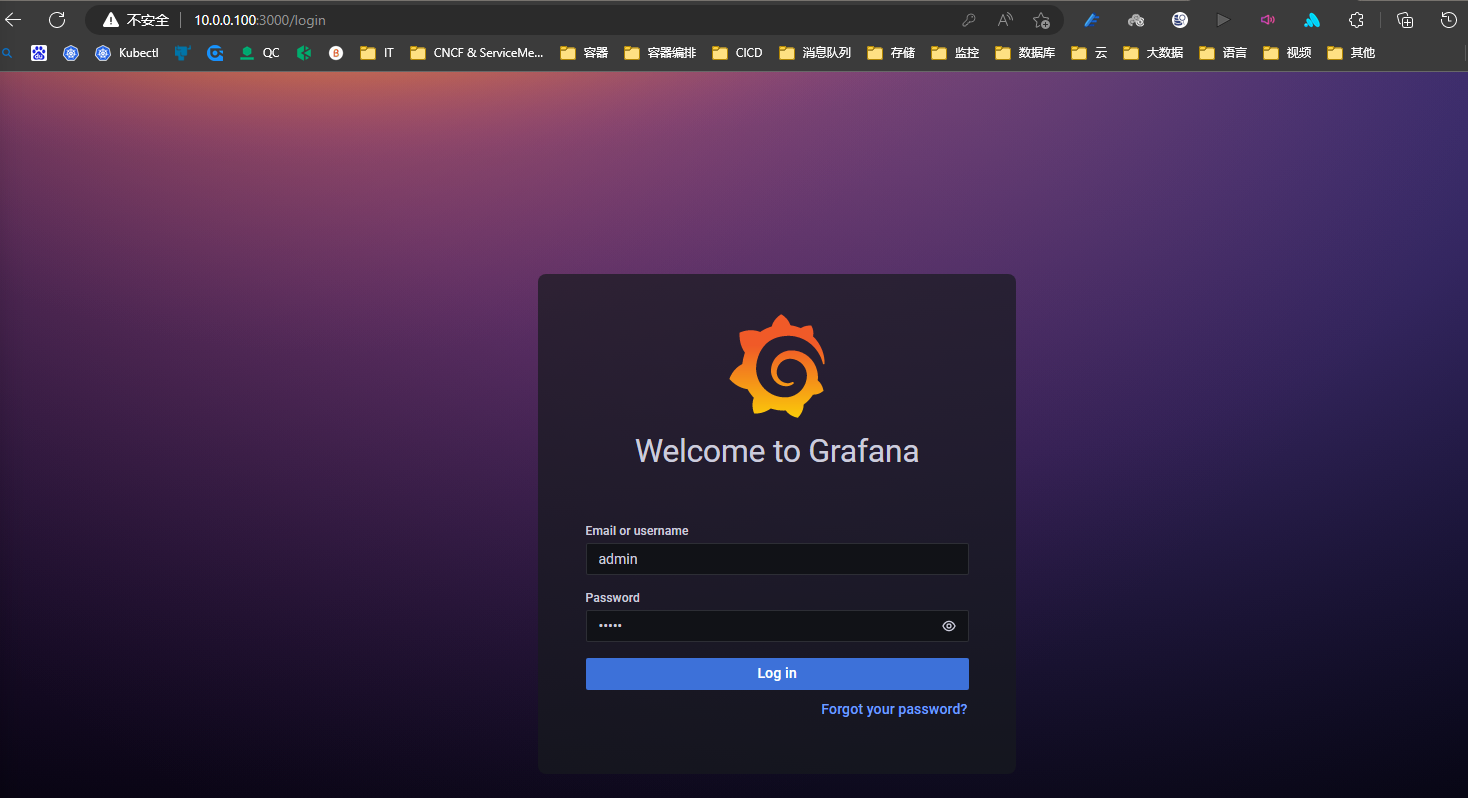
Task: Focus the Email or username field
Action: (777, 559)
